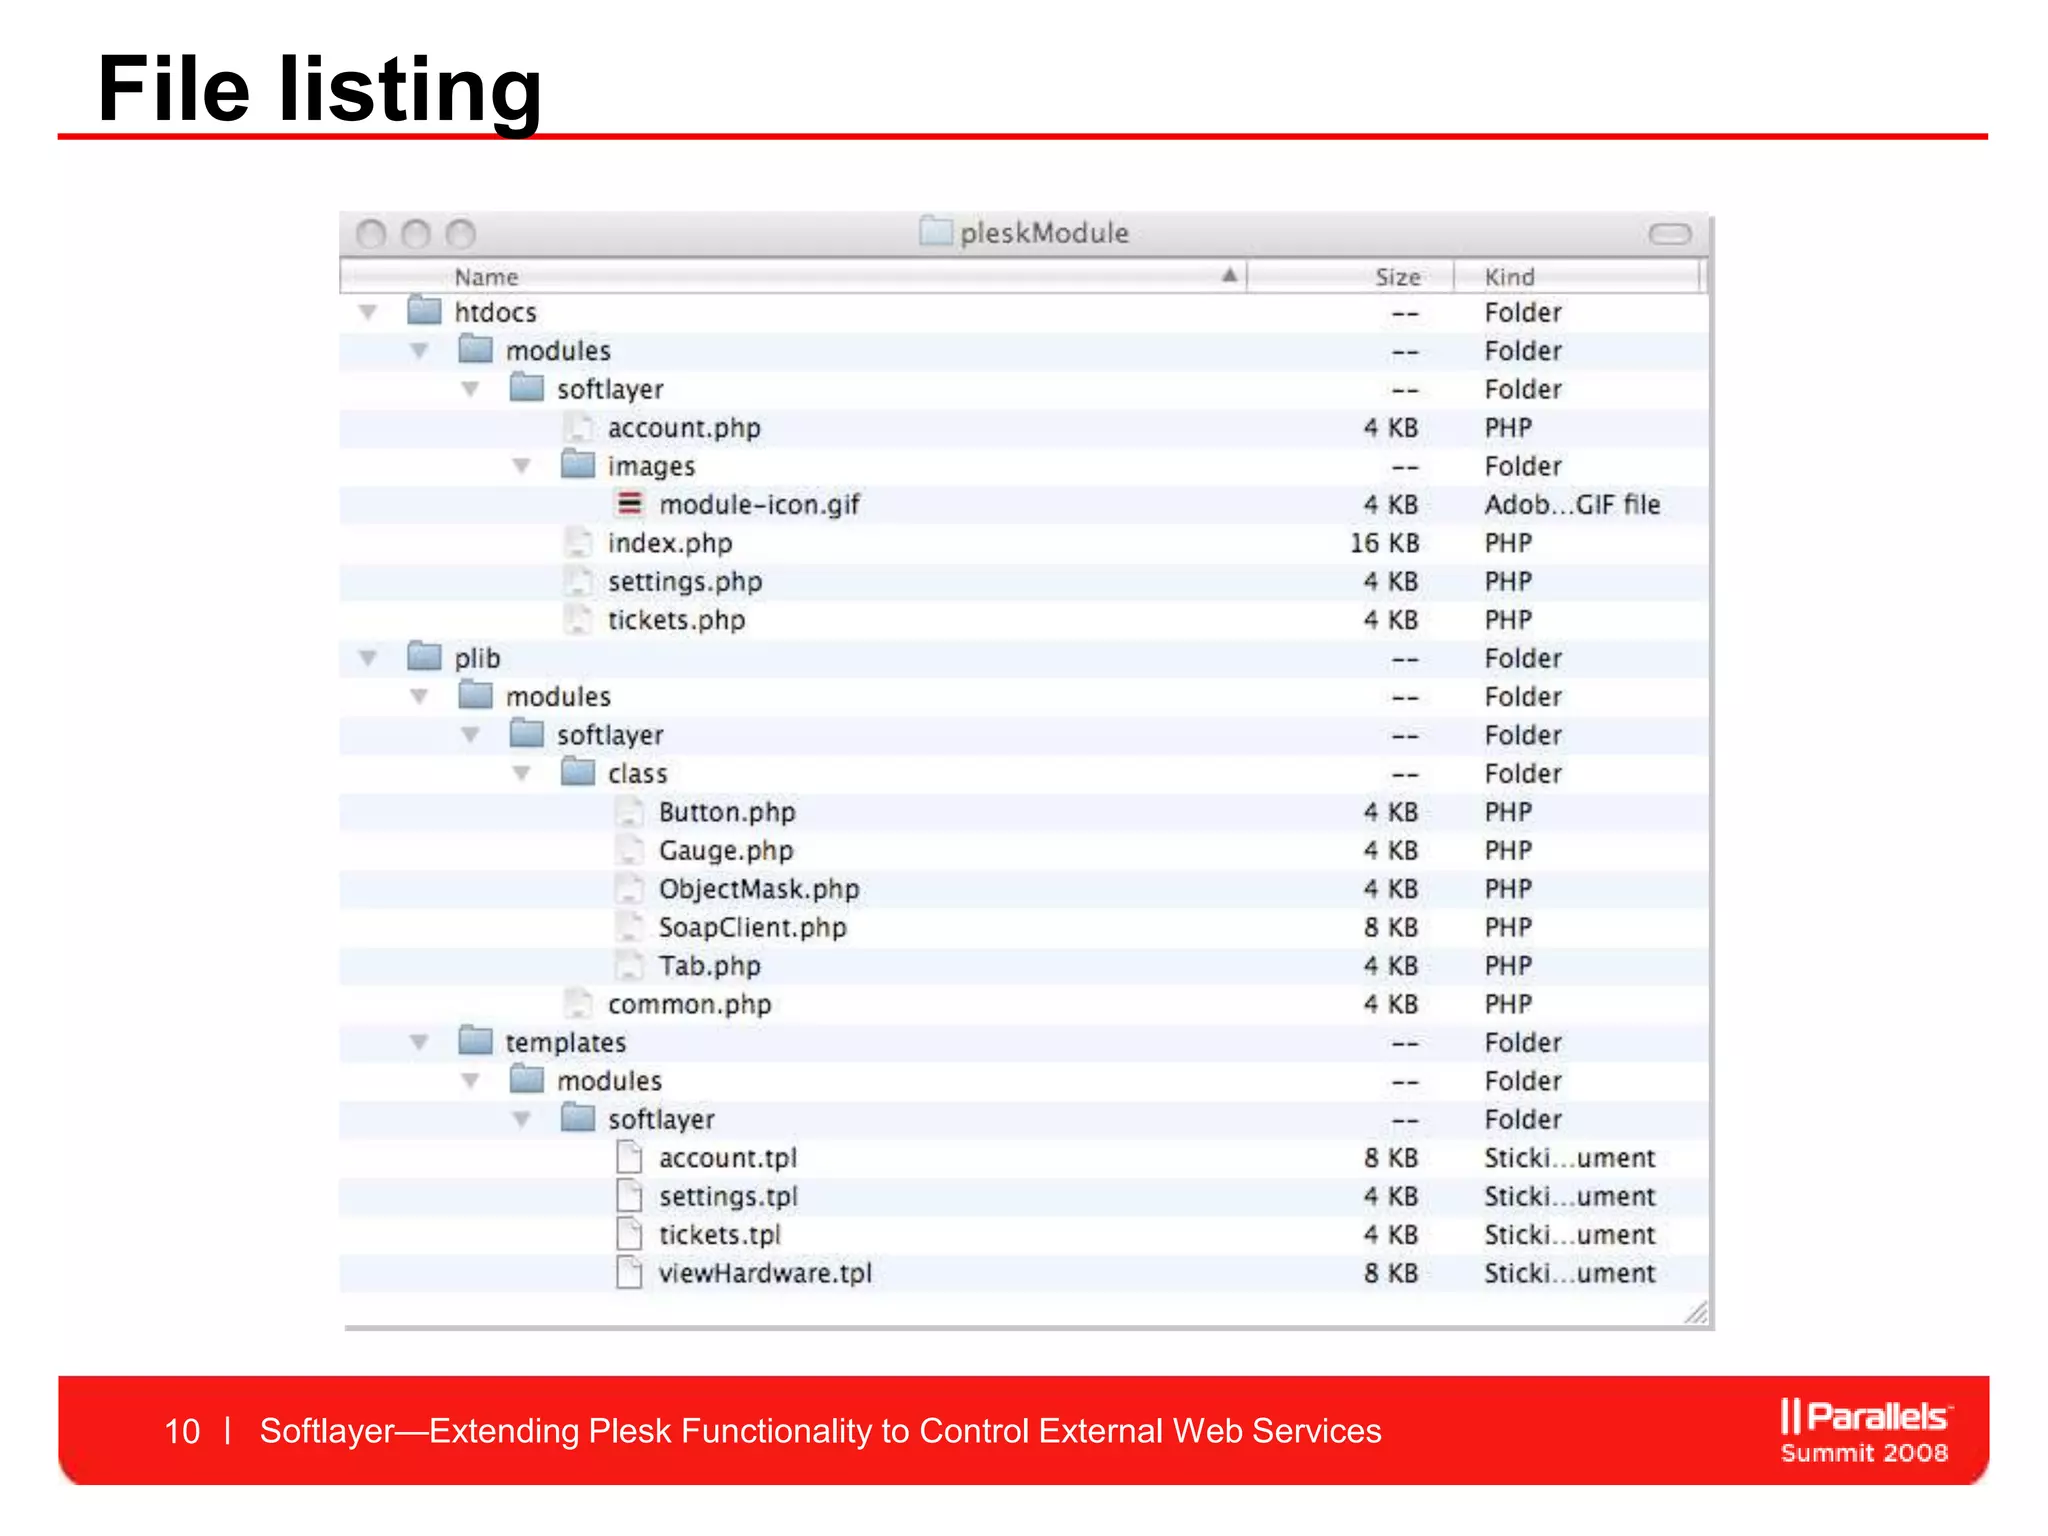Collapse the images folder triangle
Image resolution: width=2048 pixels, height=1536 pixels.
521,466
